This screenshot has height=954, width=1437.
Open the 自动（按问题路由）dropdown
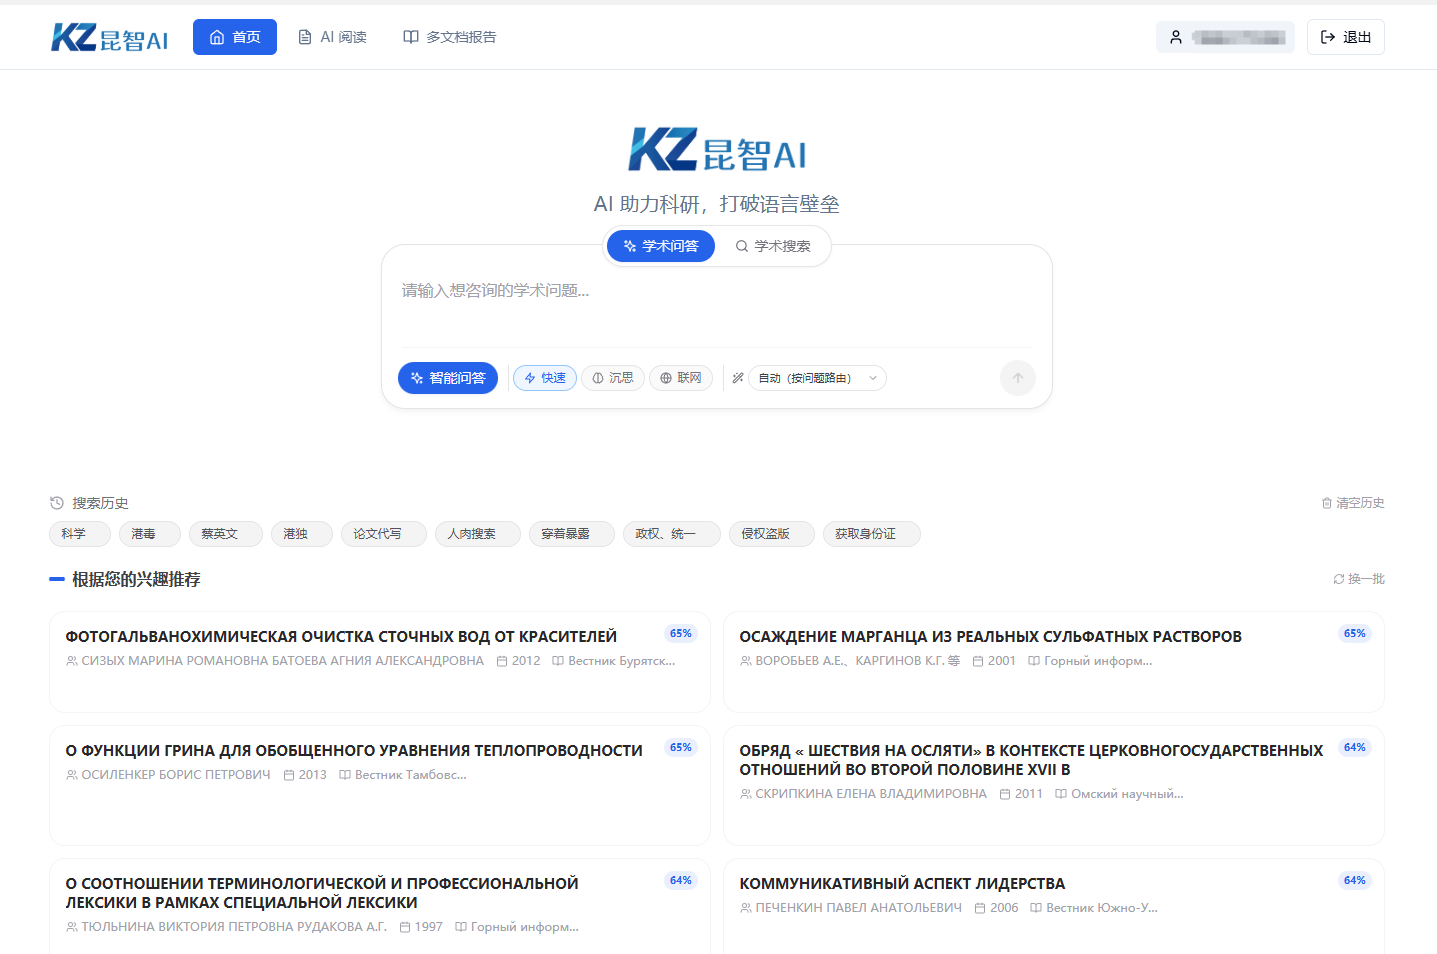coord(817,378)
